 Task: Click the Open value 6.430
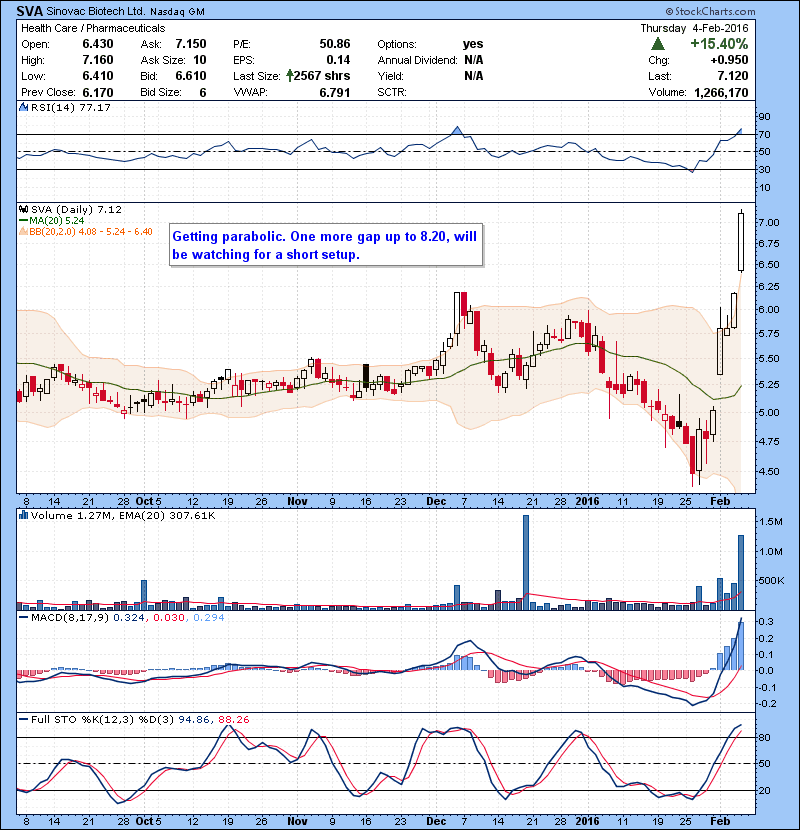click(97, 44)
